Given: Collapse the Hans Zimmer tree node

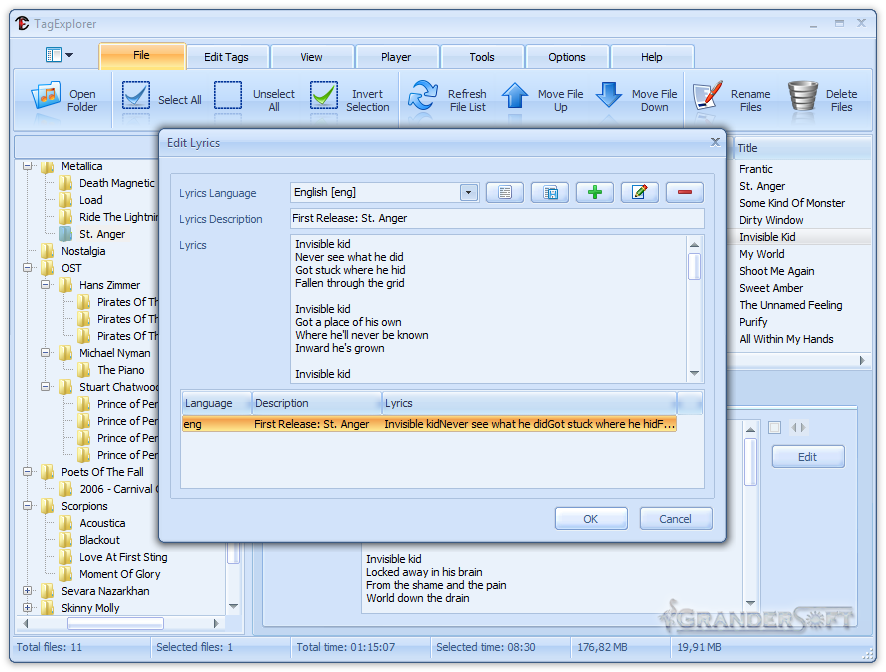Looking at the screenshot, I should (x=46, y=284).
